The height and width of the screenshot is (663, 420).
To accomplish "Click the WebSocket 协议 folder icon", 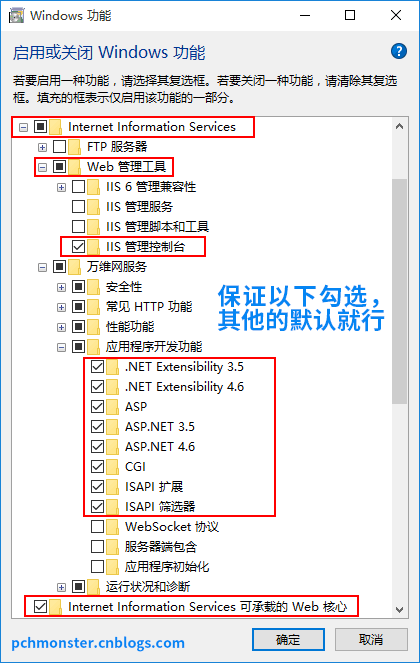I will click(113, 527).
